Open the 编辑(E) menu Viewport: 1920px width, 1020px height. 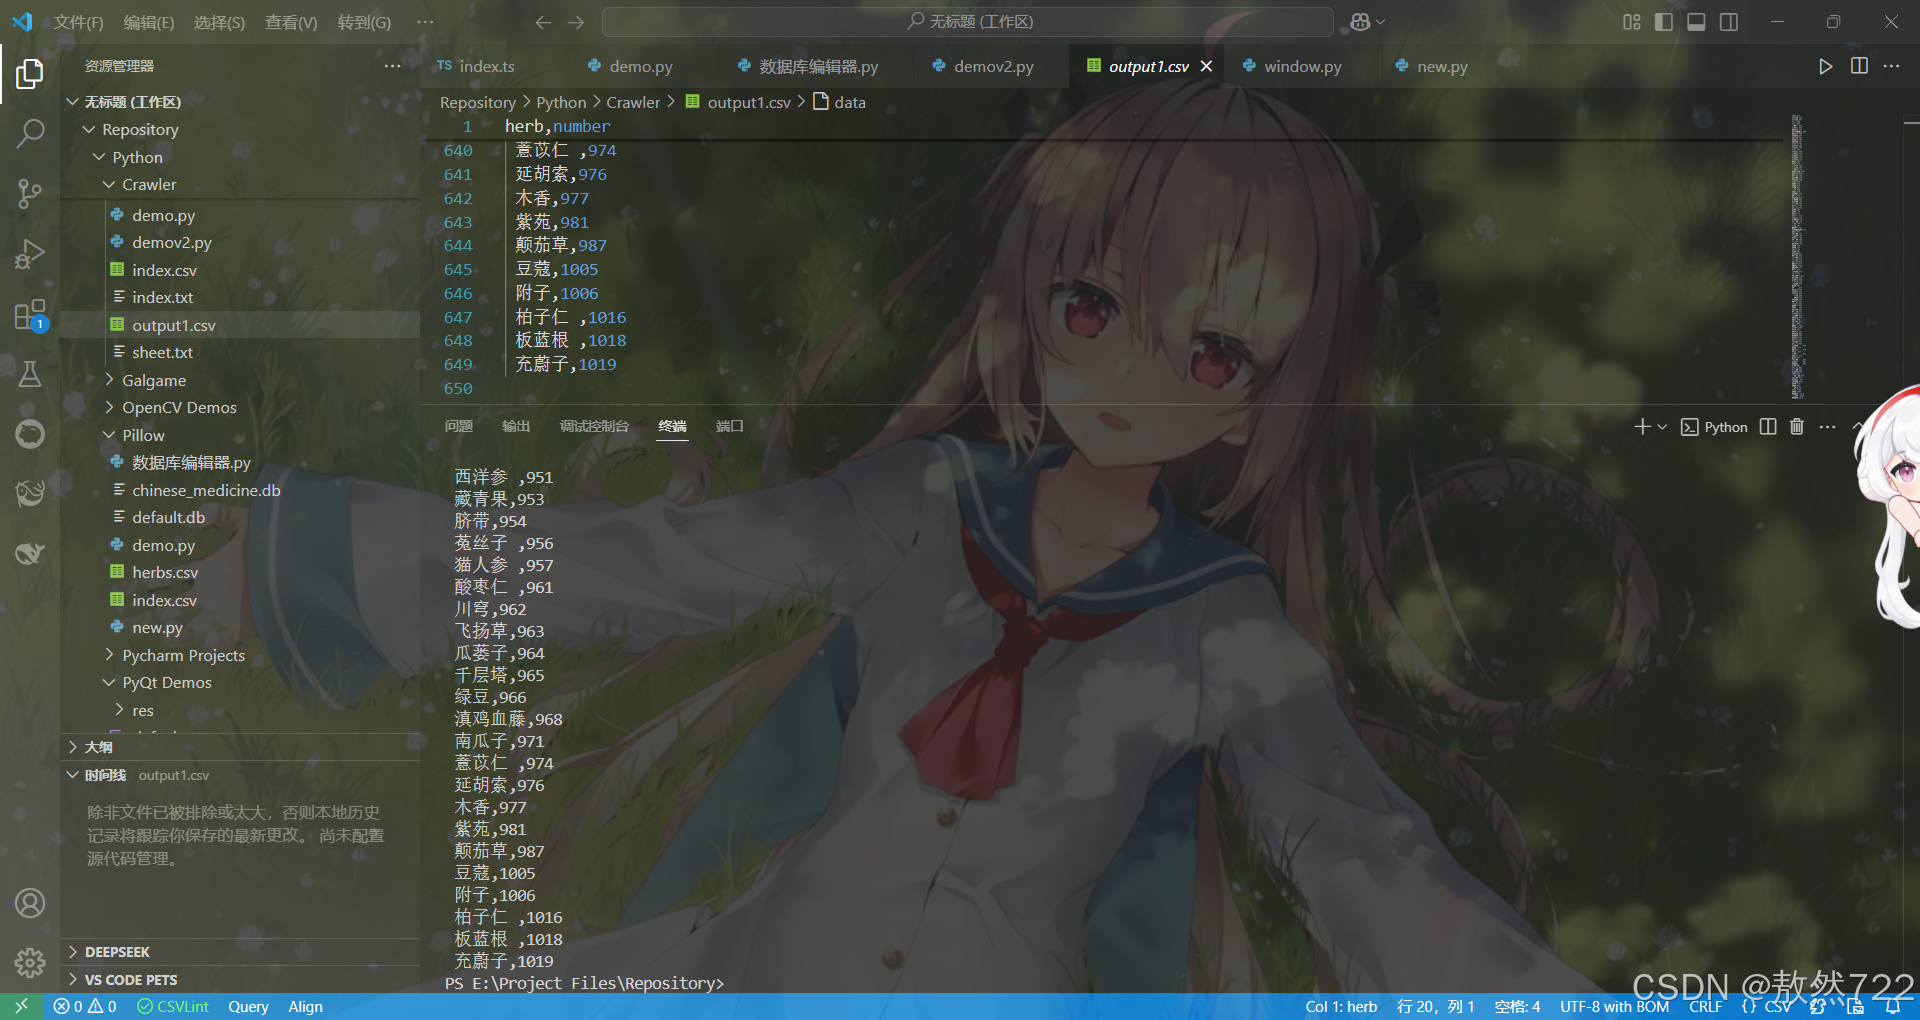148,22
